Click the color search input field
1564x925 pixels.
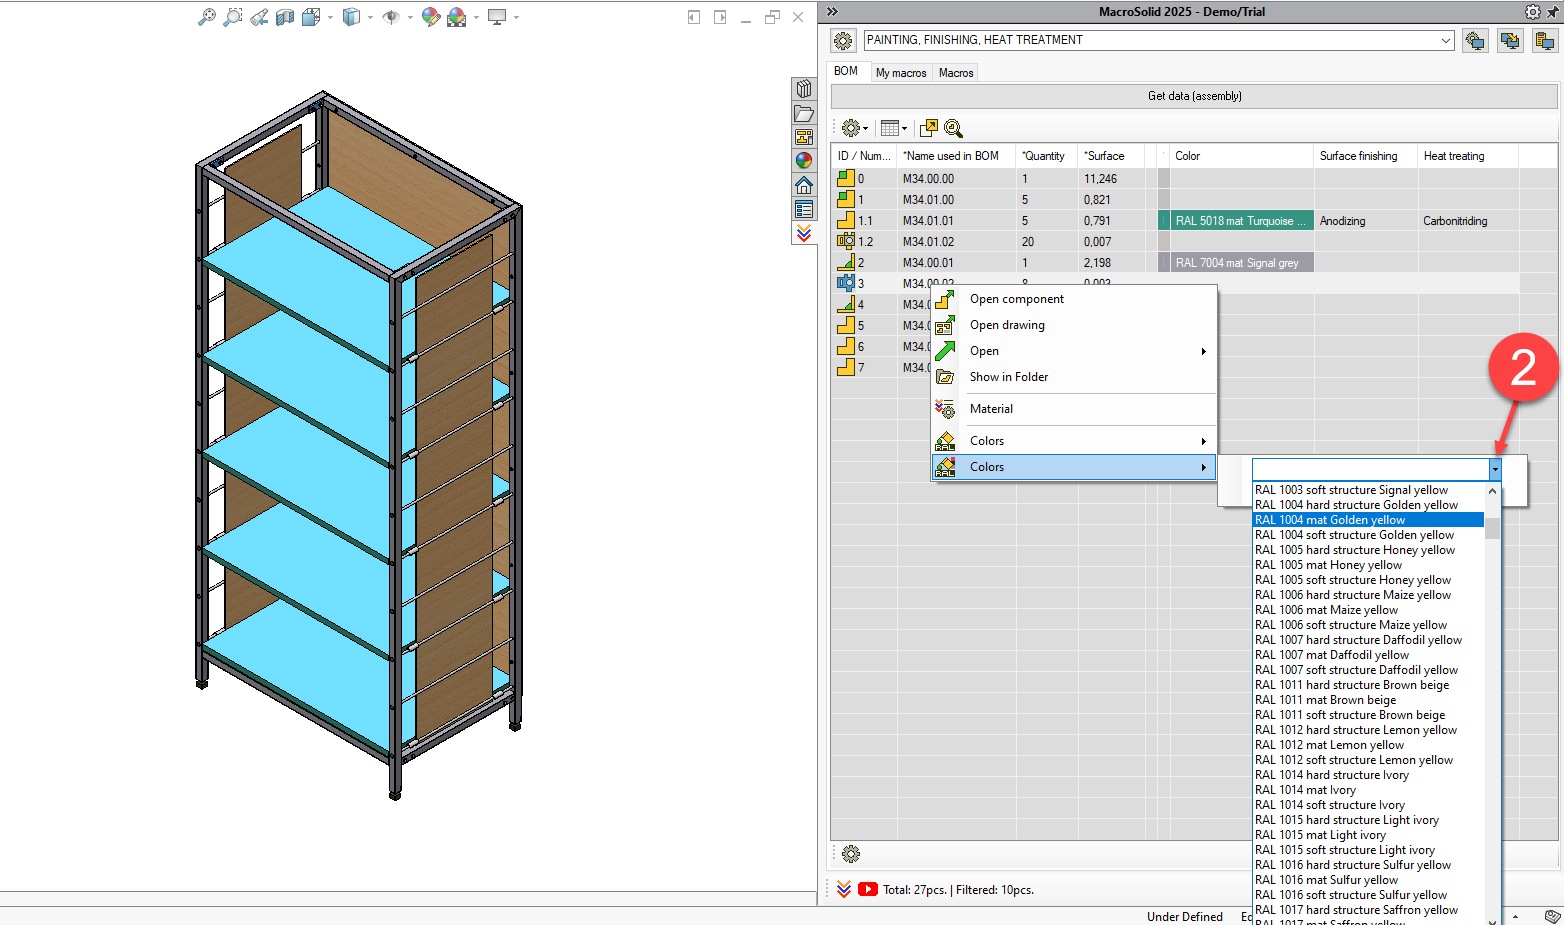[1370, 469]
